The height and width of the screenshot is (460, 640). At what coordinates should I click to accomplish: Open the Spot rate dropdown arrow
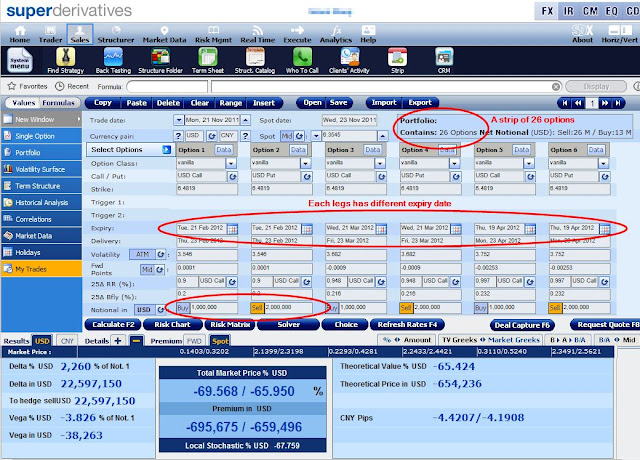(316, 136)
